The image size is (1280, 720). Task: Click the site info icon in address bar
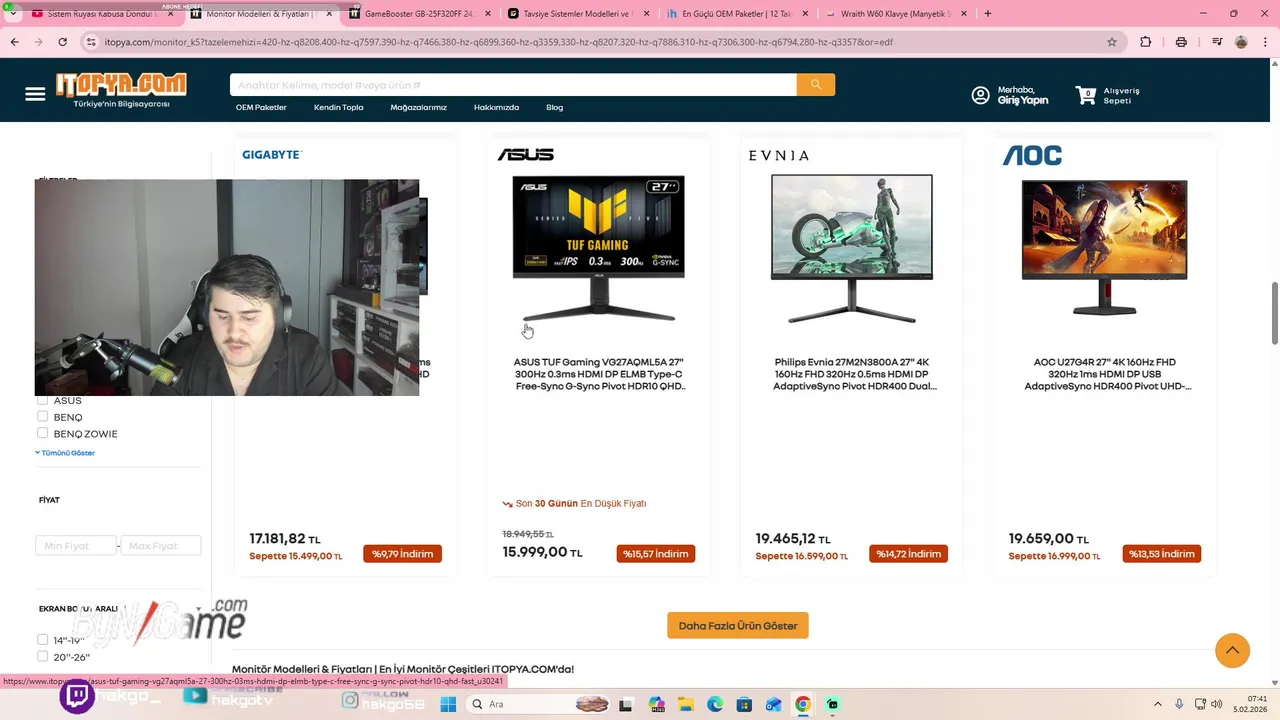tap(91, 42)
